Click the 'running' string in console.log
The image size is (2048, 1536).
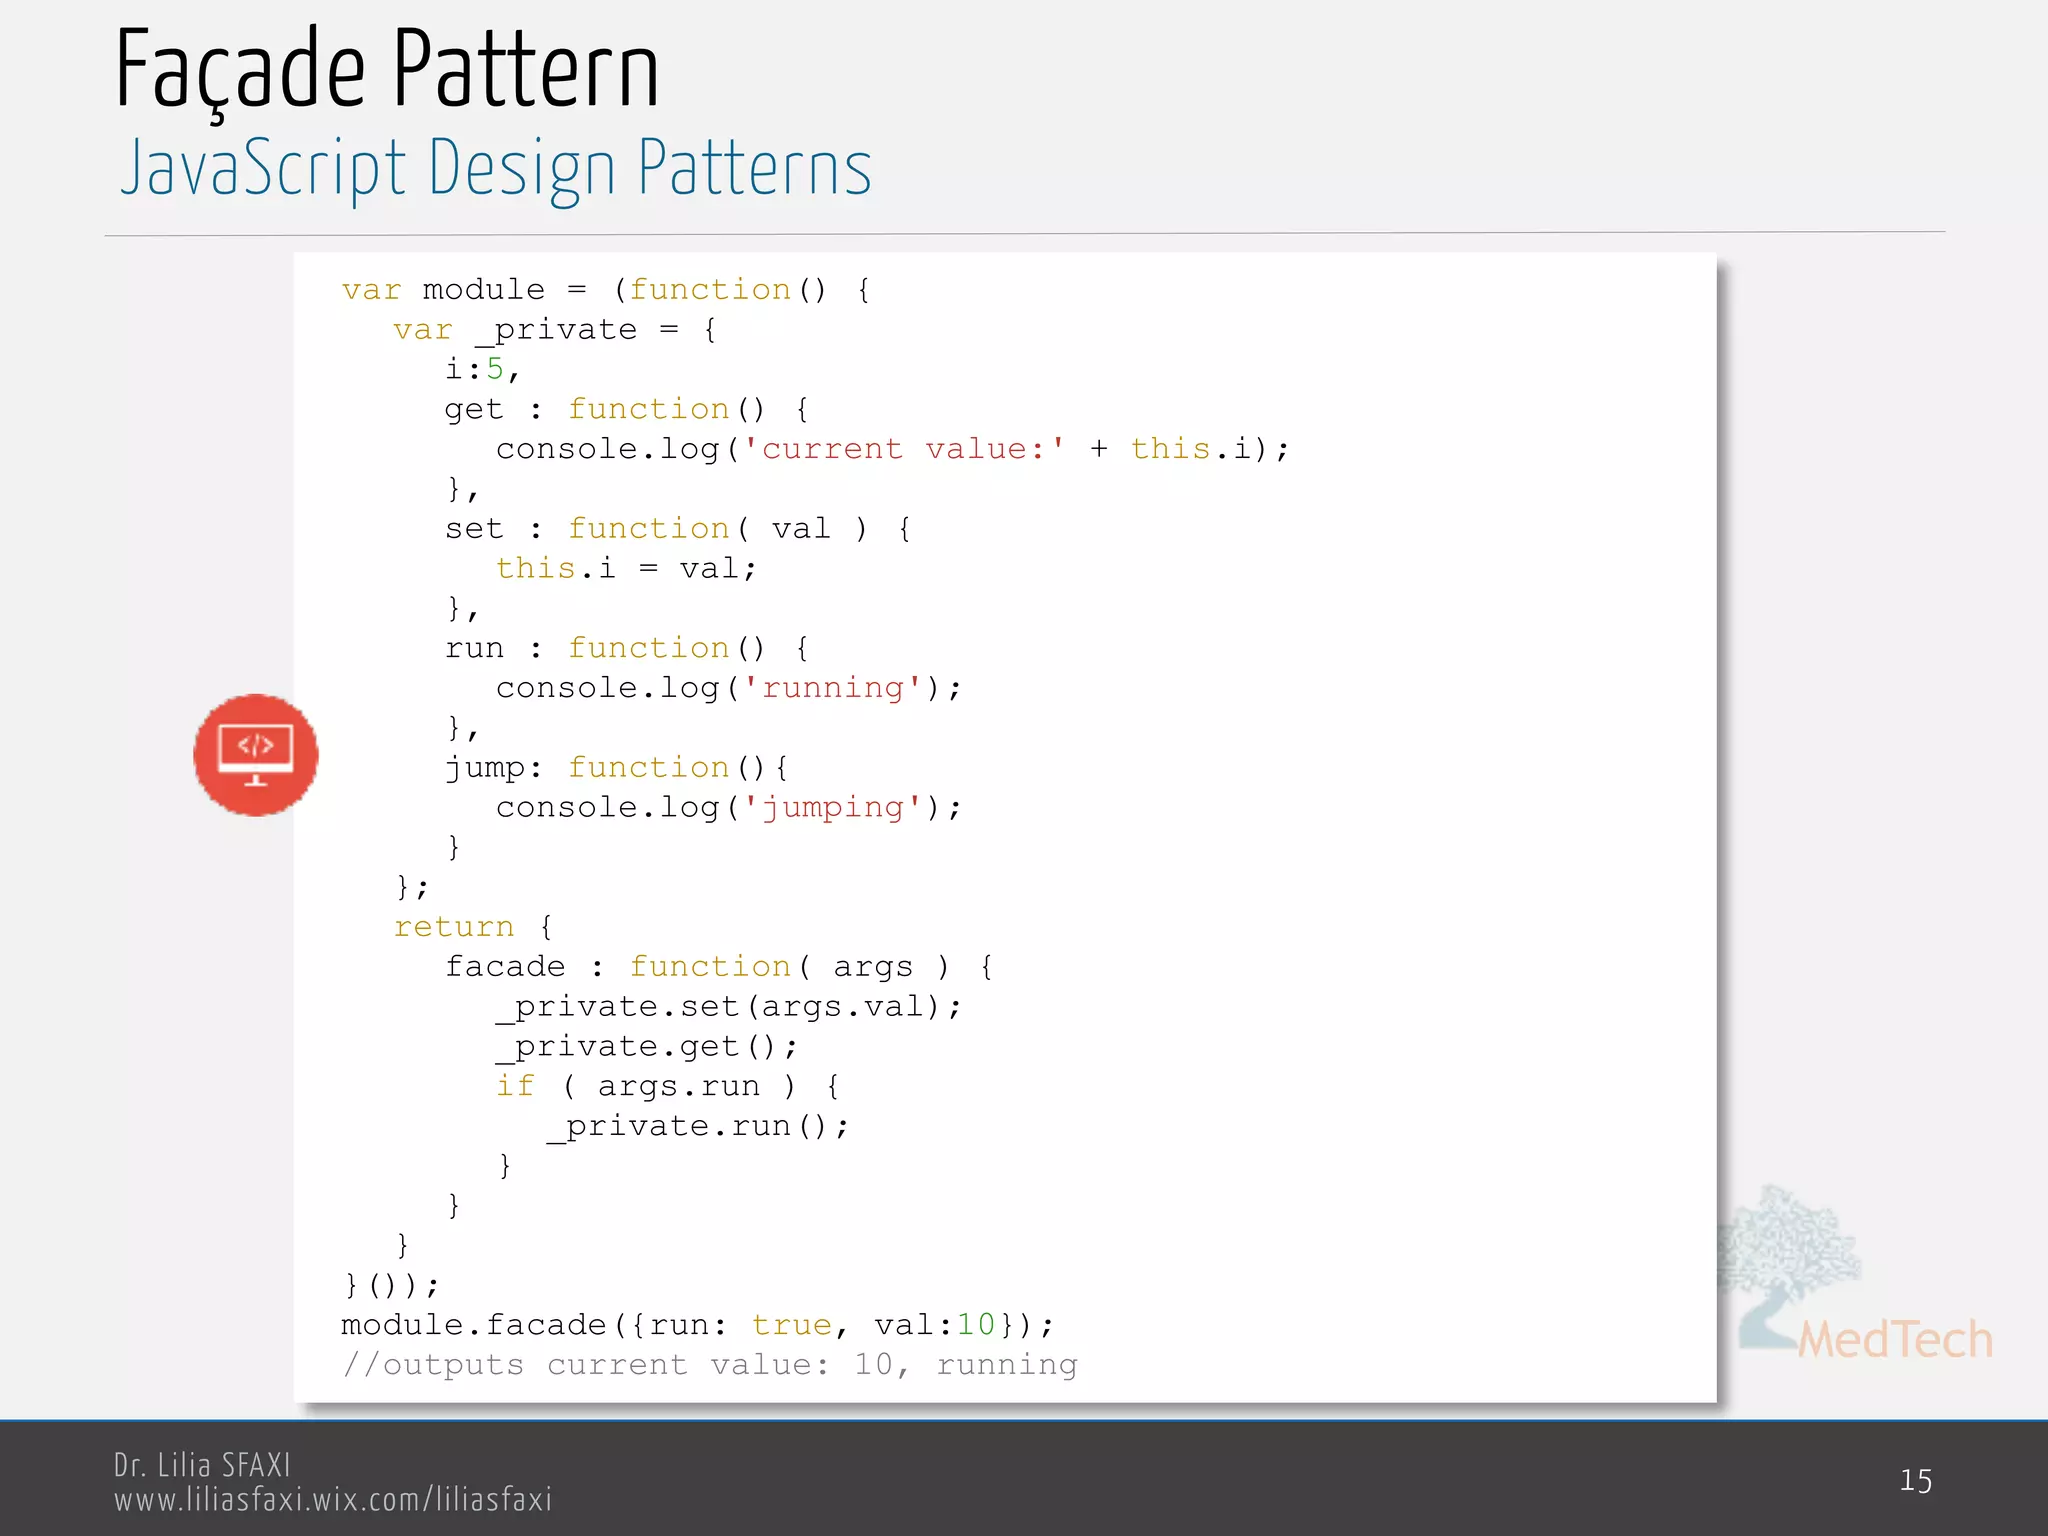click(x=833, y=688)
